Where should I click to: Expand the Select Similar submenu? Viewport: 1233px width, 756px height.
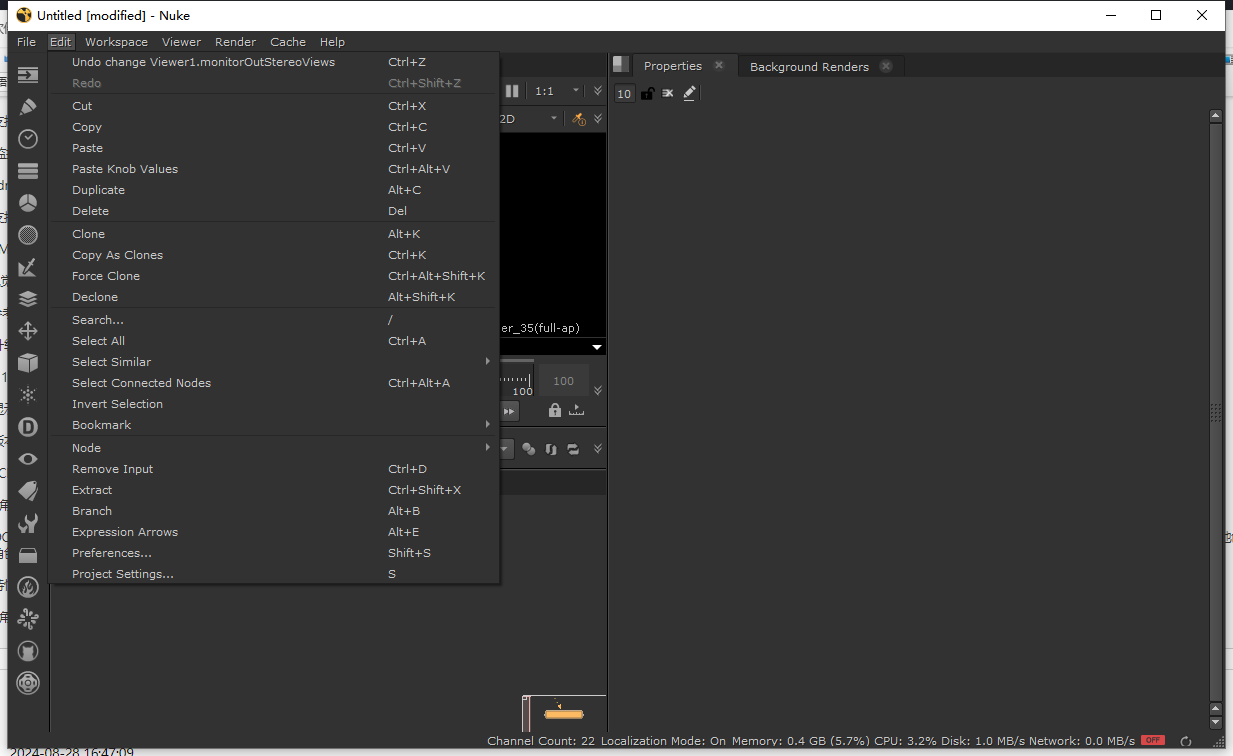tap(275, 362)
